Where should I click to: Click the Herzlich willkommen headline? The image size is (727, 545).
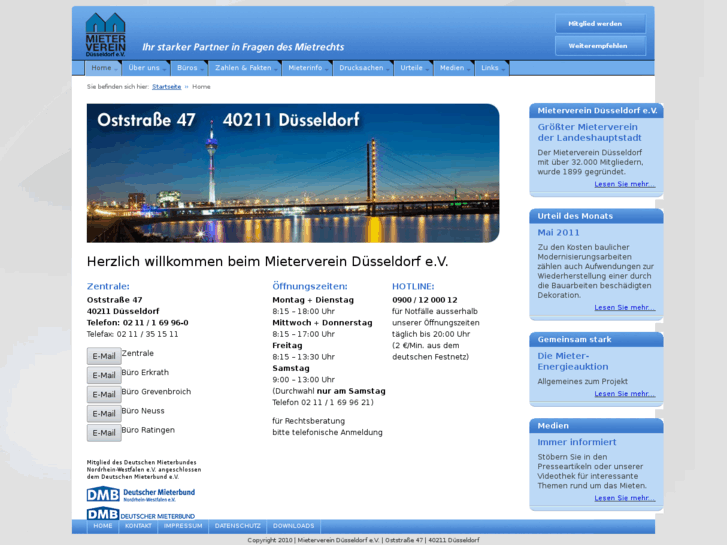(x=268, y=262)
